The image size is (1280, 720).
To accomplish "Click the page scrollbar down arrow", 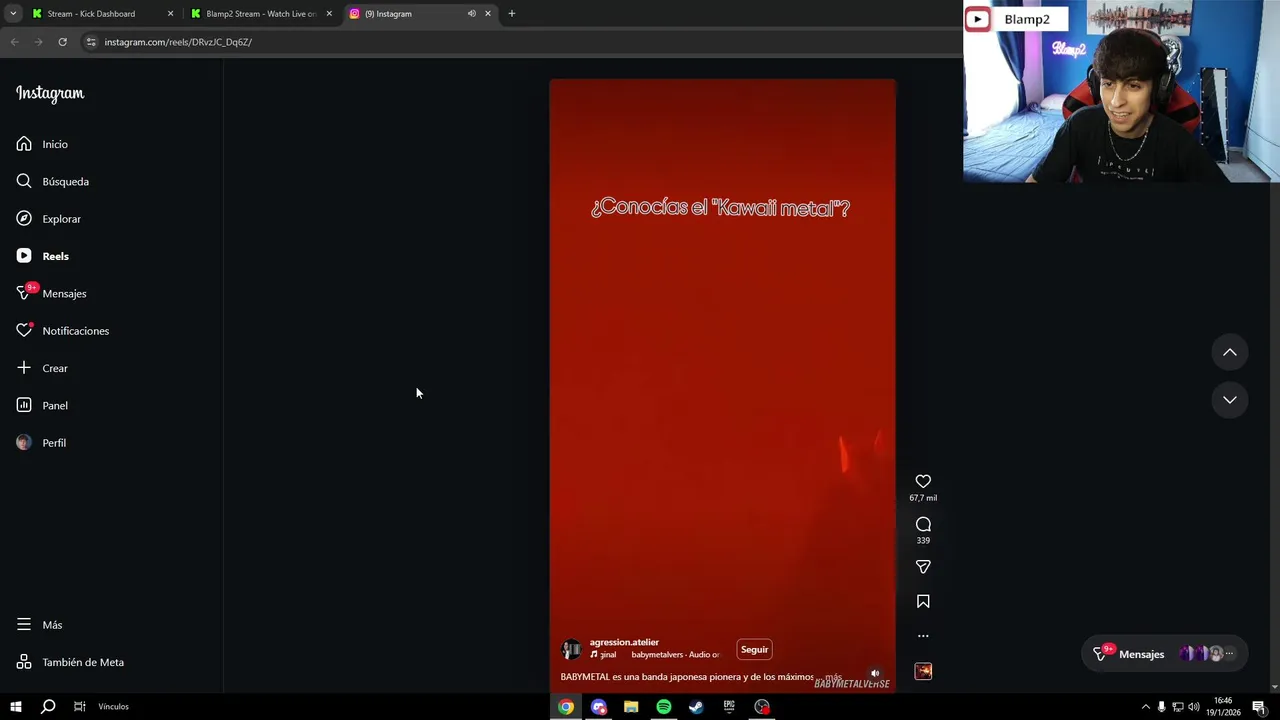I will pos(1275,688).
